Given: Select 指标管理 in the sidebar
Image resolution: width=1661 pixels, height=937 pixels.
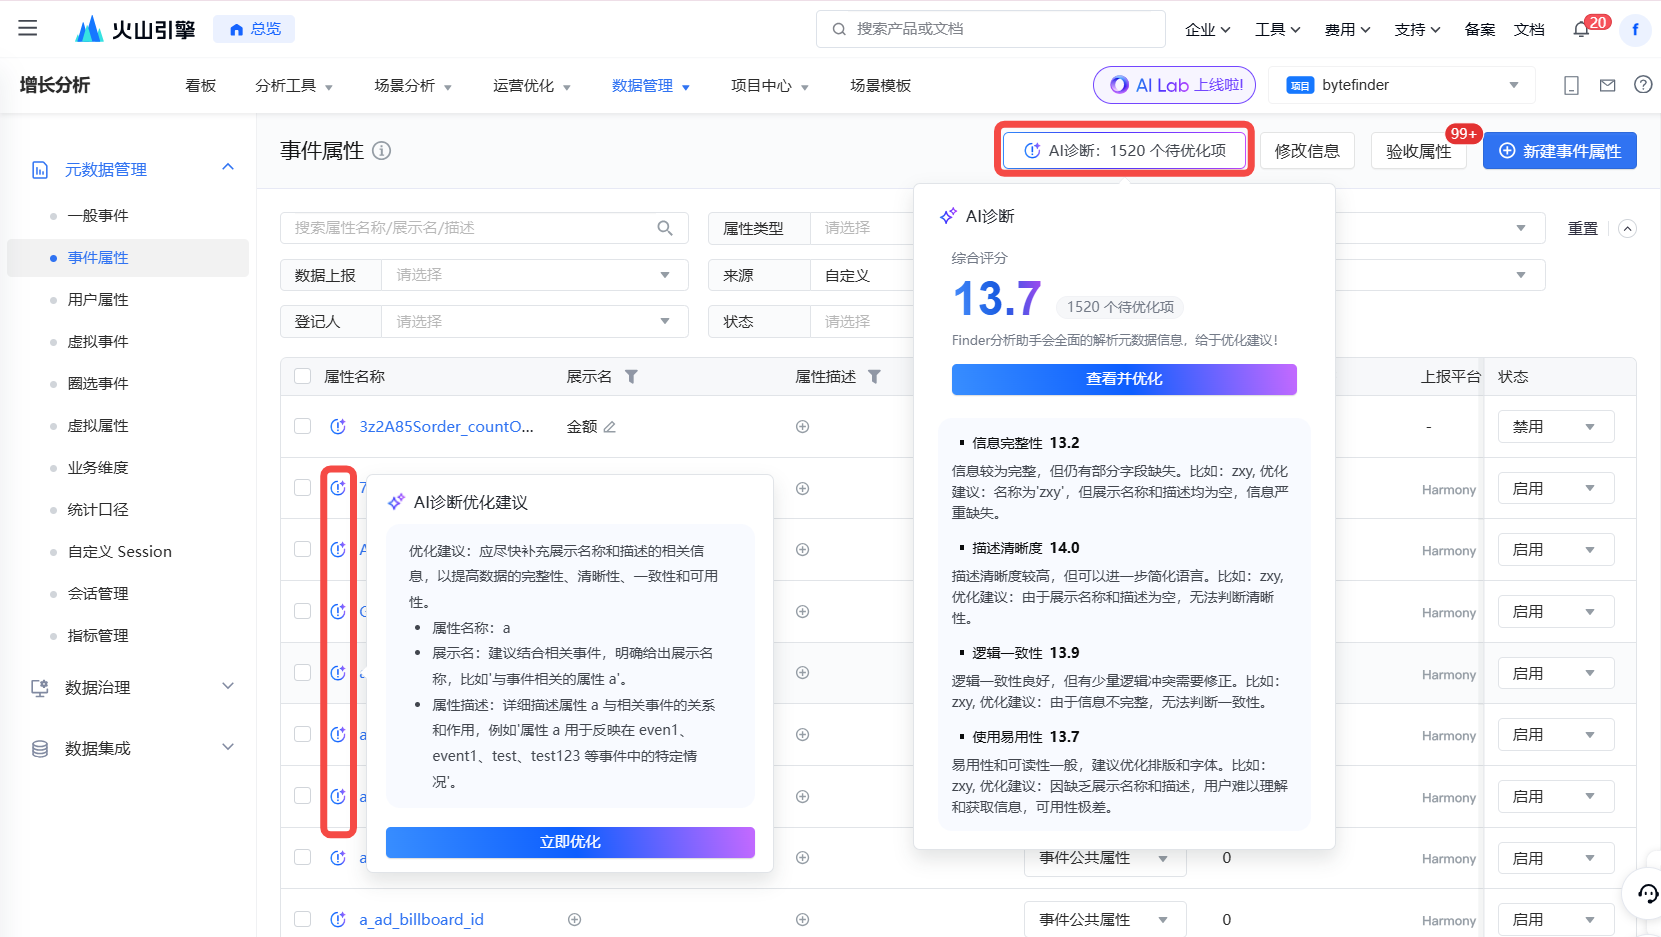Looking at the screenshot, I should [x=98, y=636].
